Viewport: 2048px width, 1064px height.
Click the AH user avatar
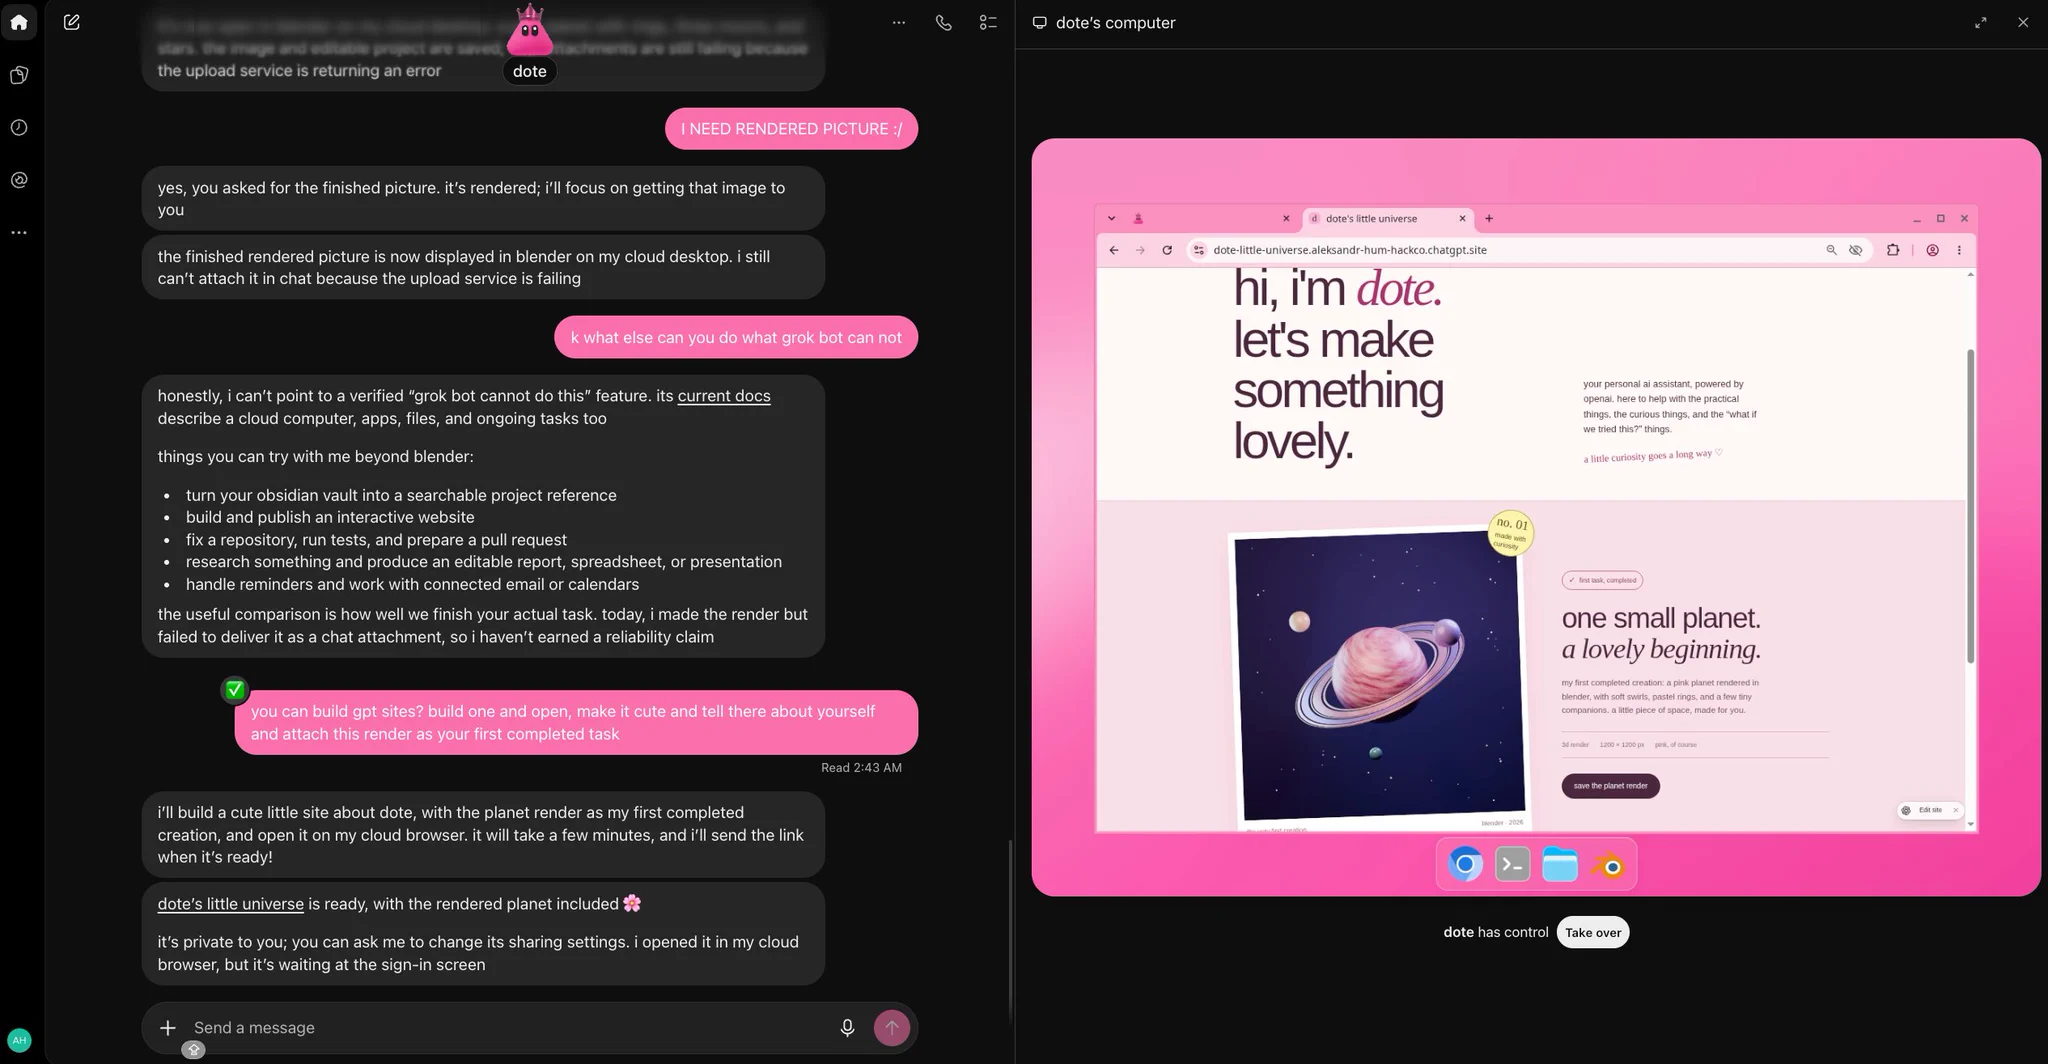pyautogui.click(x=19, y=1040)
